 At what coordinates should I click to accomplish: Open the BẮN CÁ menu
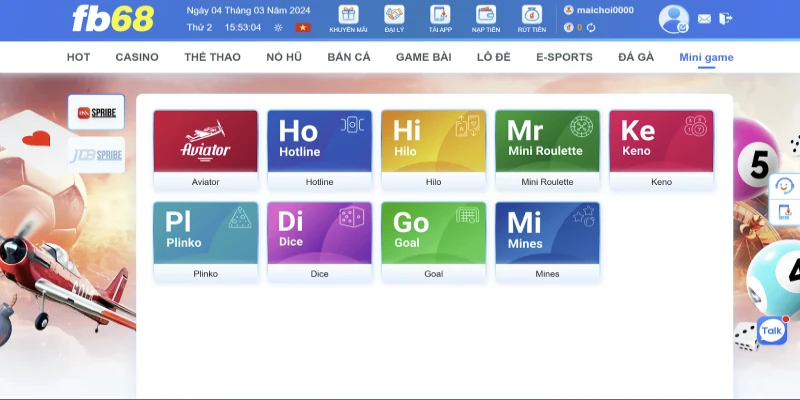(x=349, y=57)
